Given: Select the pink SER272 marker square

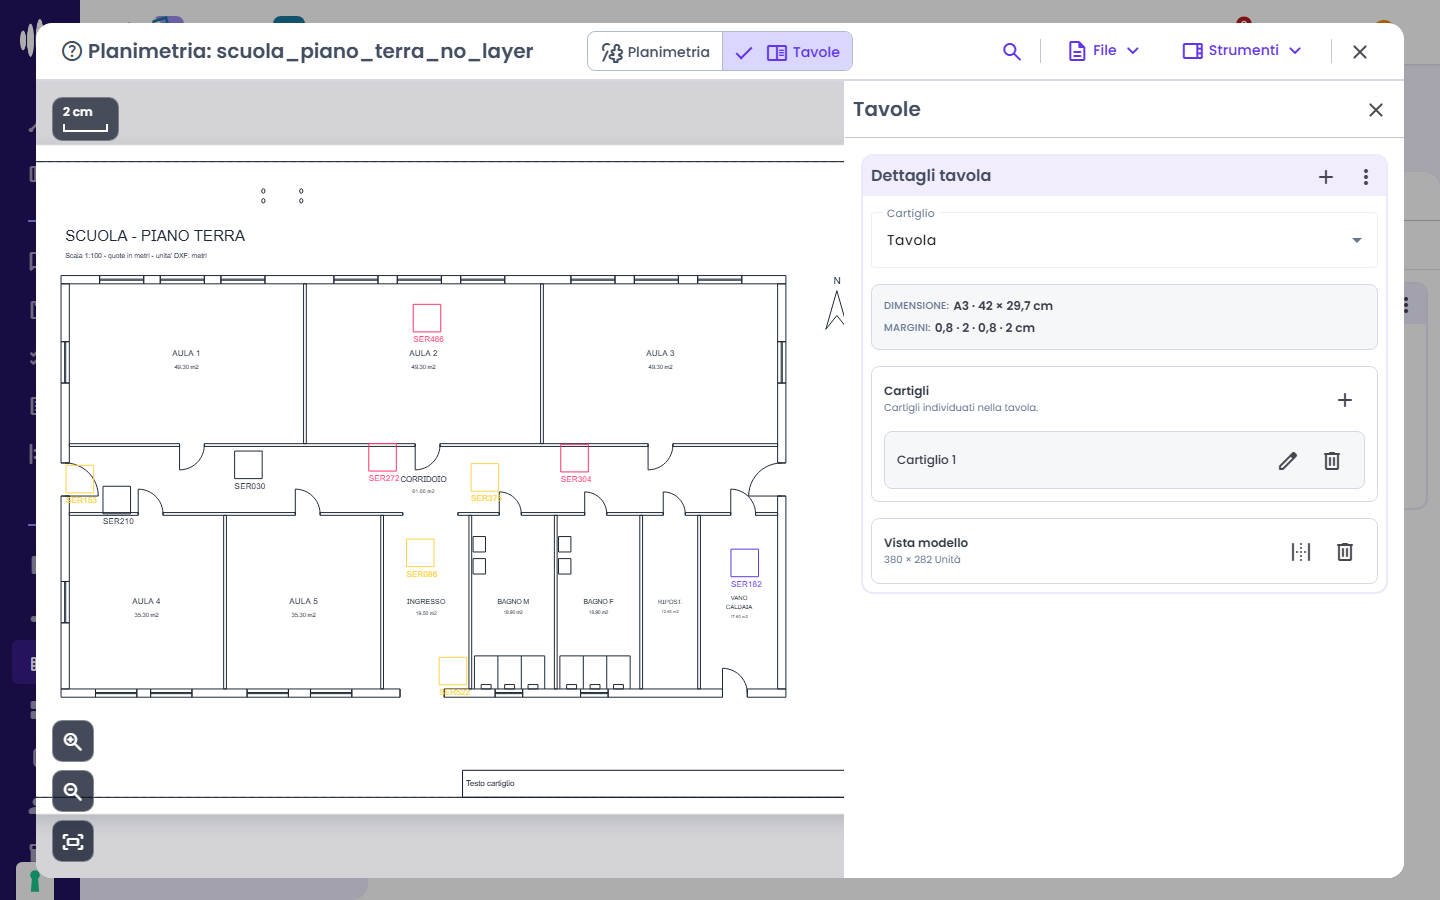Looking at the screenshot, I should [382, 457].
